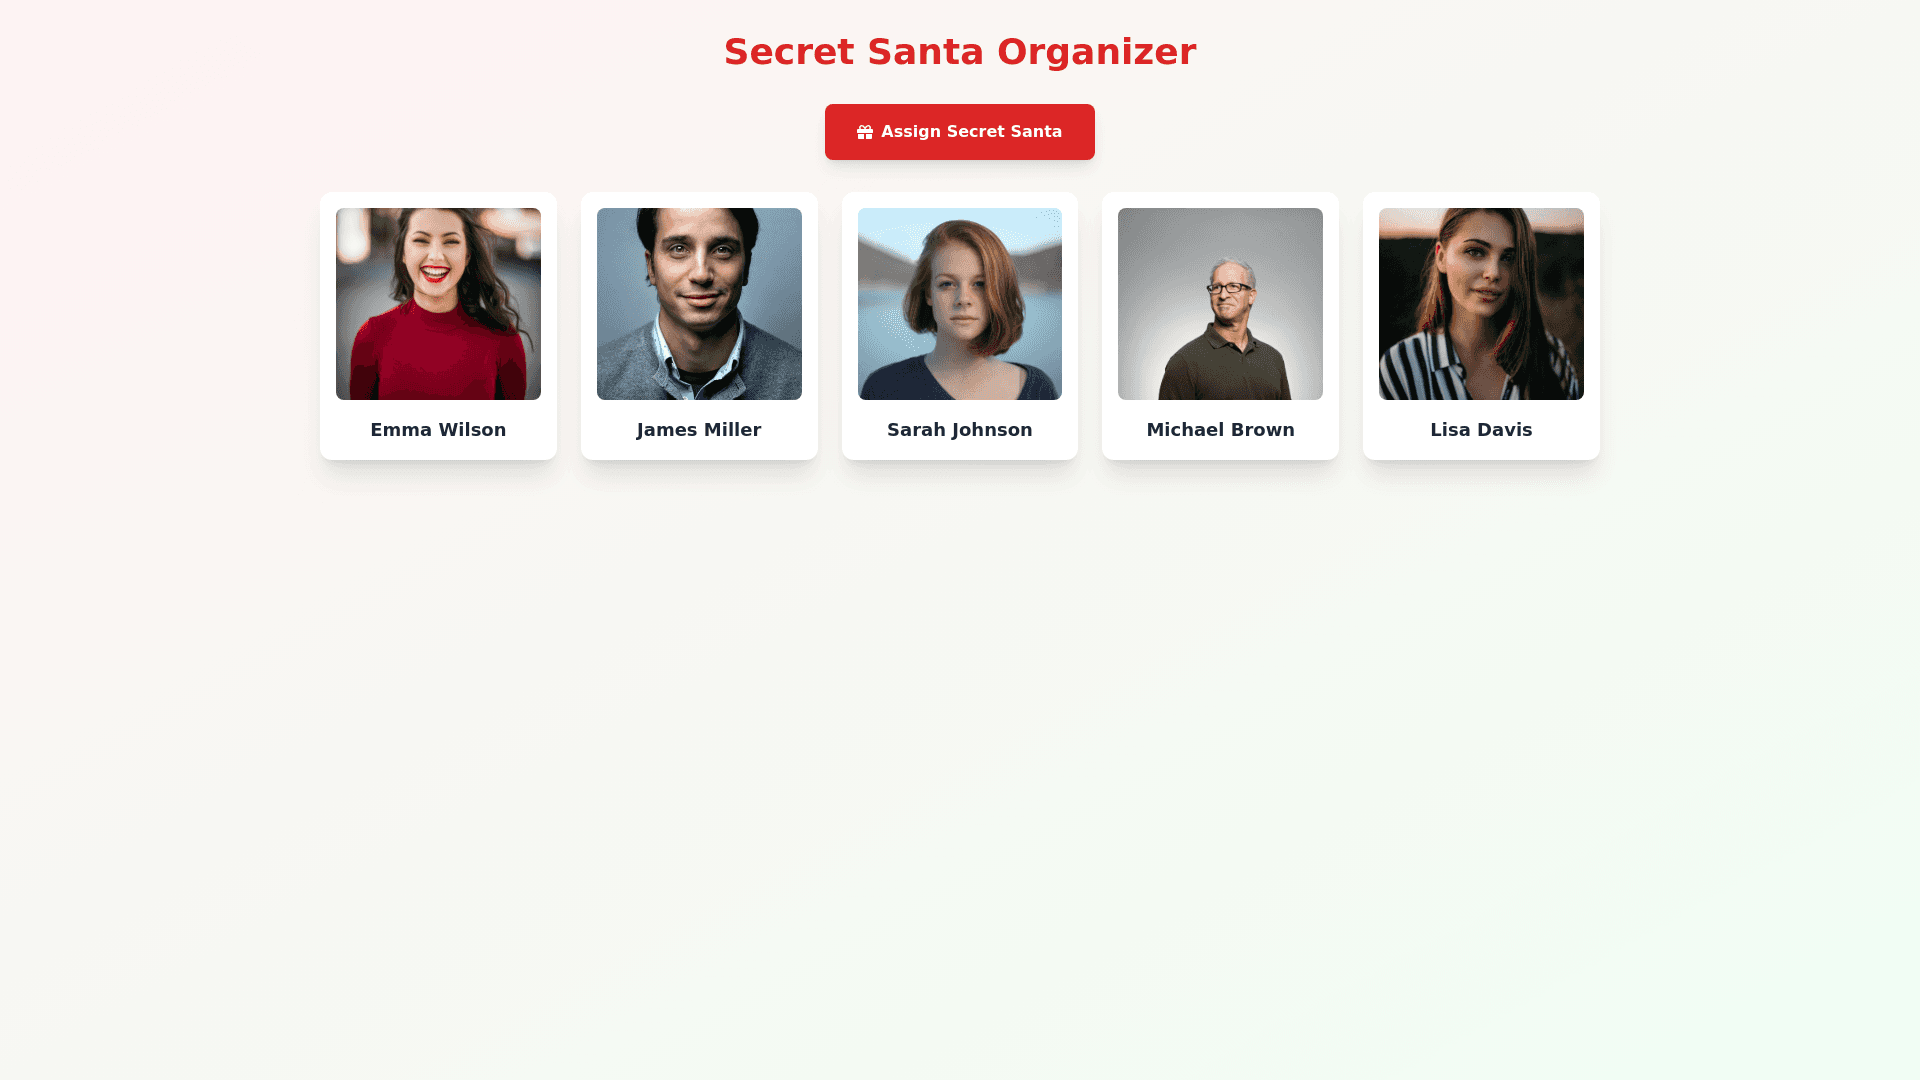Image resolution: width=1920 pixels, height=1080 pixels.
Task: Click the bottom edge of Emma Wilson's card
Action: tap(438, 457)
